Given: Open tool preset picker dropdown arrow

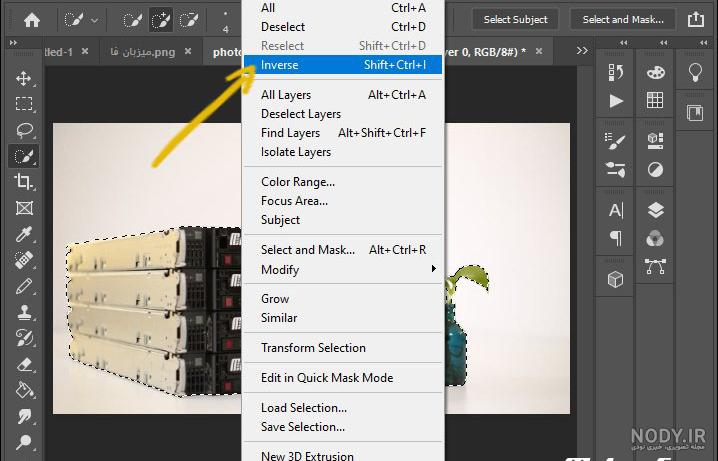Looking at the screenshot, I should pyautogui.click(x=95, y=20).
